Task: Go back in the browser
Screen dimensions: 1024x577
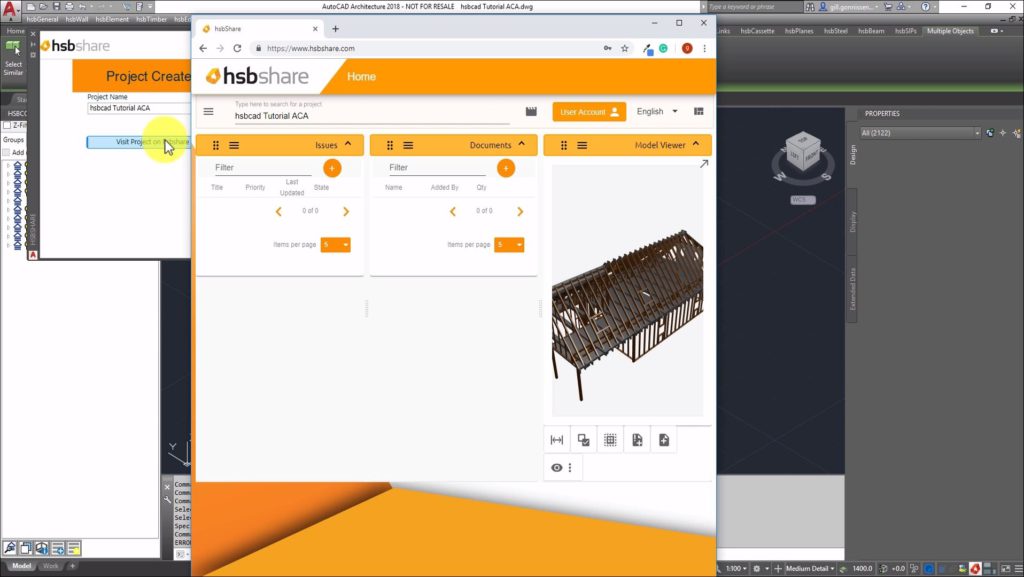Action: 203,48
